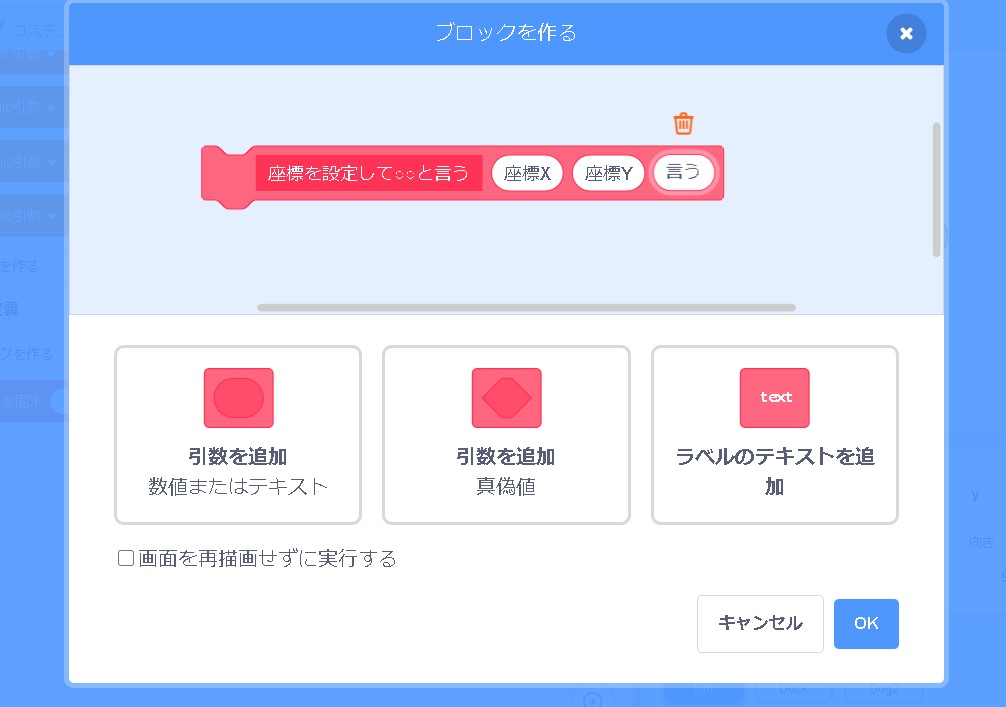Open the コスチューム tab behind the dialog
The width and height of the screenshot is (1006, 707).
[35, 30]
